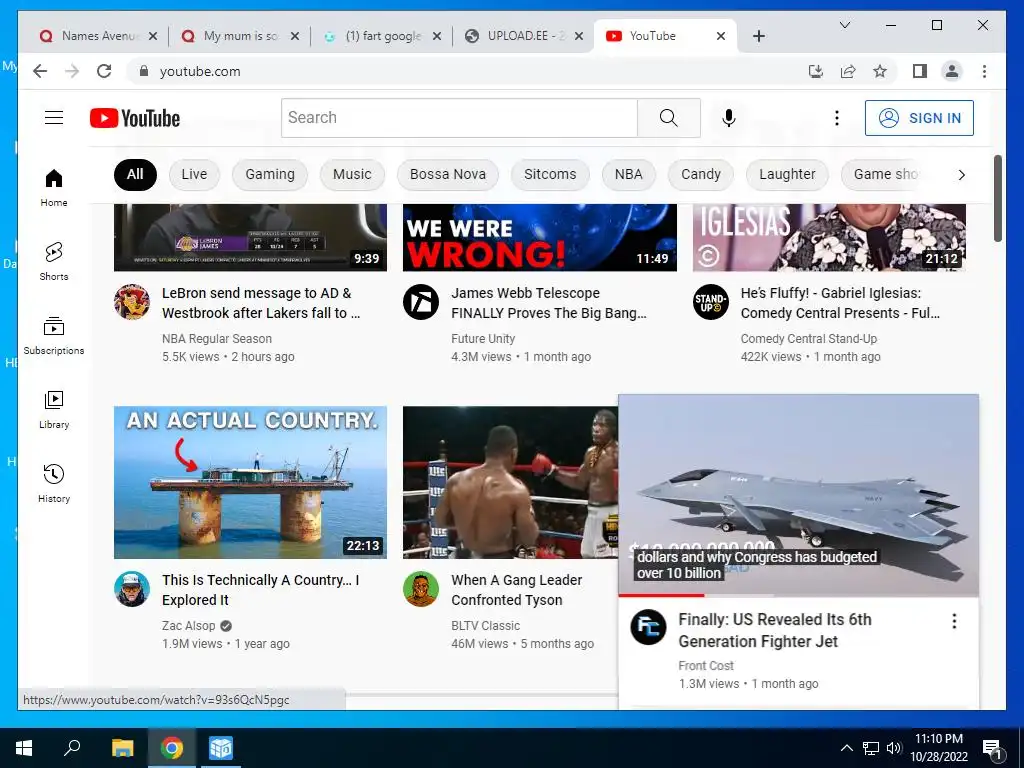Select the Laughter filter chip

tap(787, 174)
